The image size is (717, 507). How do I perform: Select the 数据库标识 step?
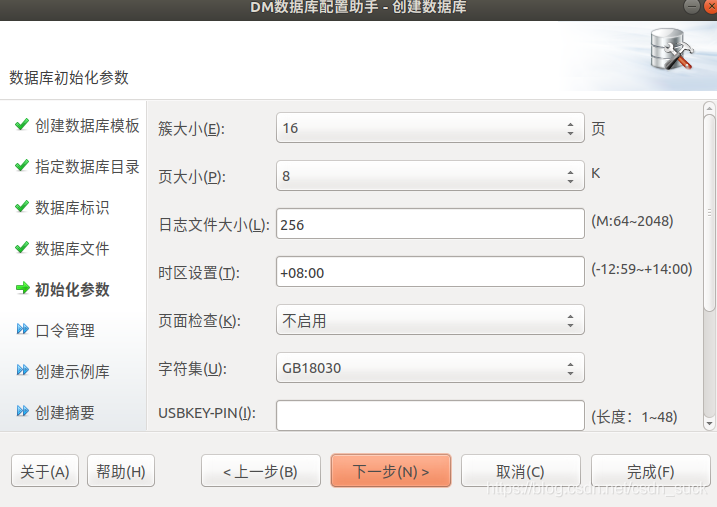(72, 208)
